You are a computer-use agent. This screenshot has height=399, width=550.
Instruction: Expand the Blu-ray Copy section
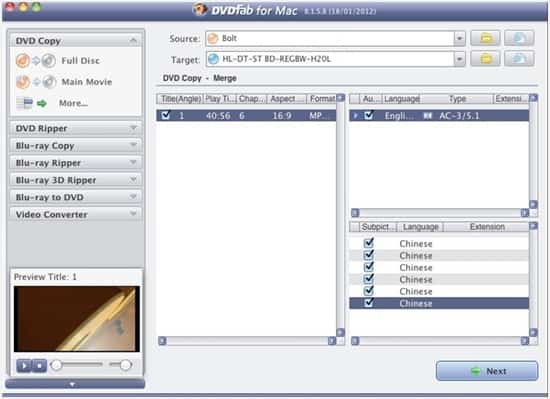tap(133, 145)
